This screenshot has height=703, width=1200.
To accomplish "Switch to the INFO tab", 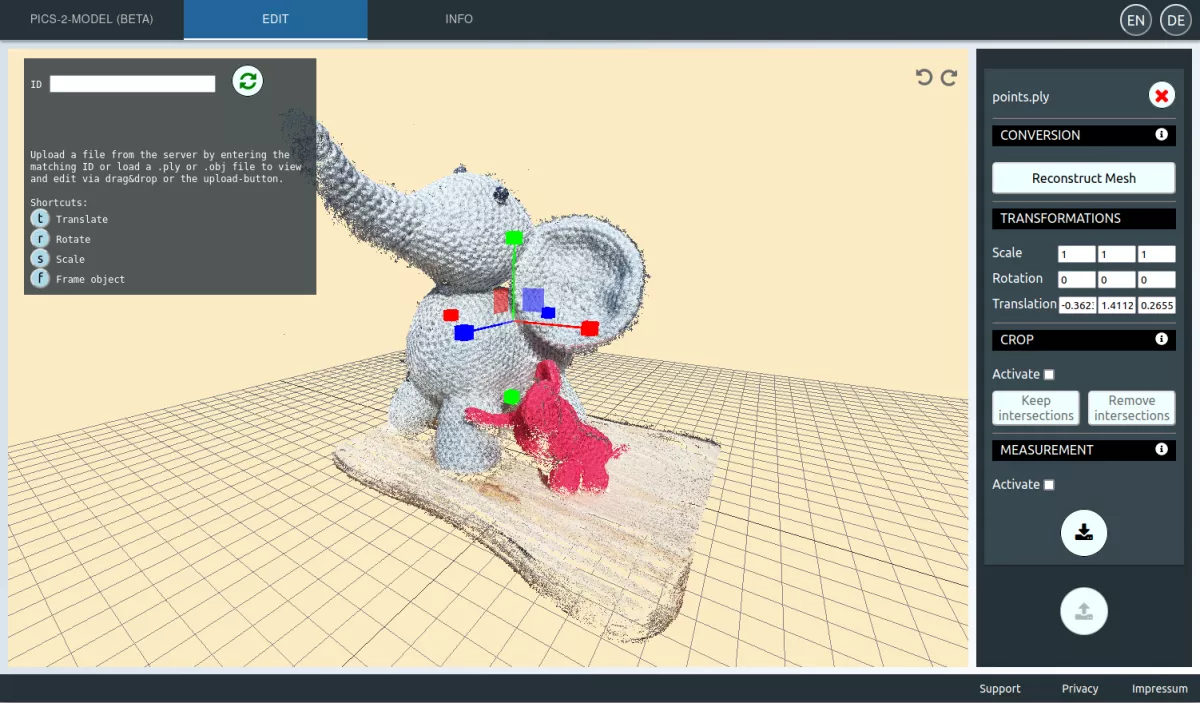I will (459, 19).
